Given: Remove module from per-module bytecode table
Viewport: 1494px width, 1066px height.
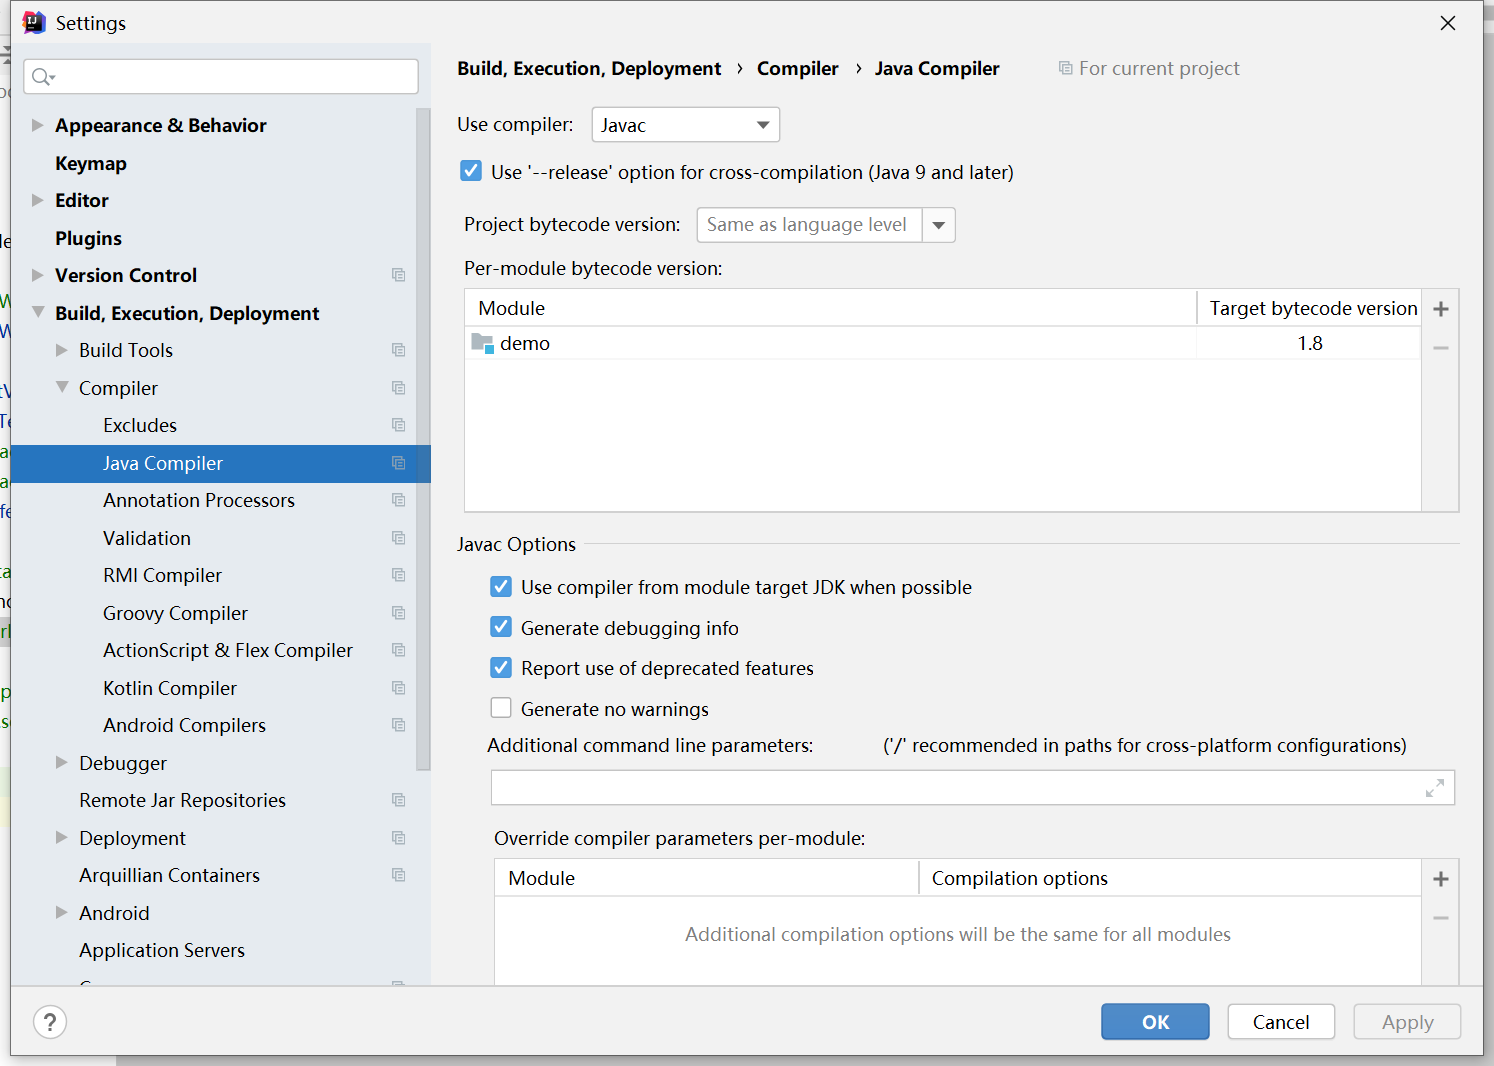Looking at the screenshot, I should point(1441,348).
